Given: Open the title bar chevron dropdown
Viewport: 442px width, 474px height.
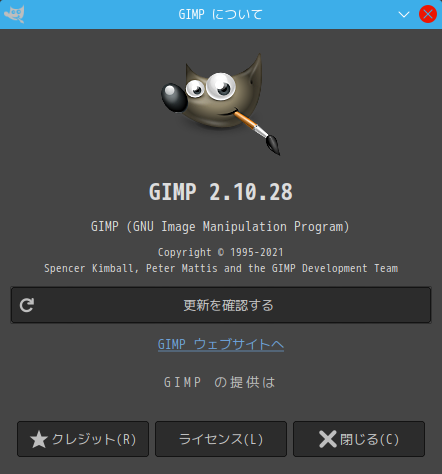Looking at the screenshot, I should pos(404,15).
